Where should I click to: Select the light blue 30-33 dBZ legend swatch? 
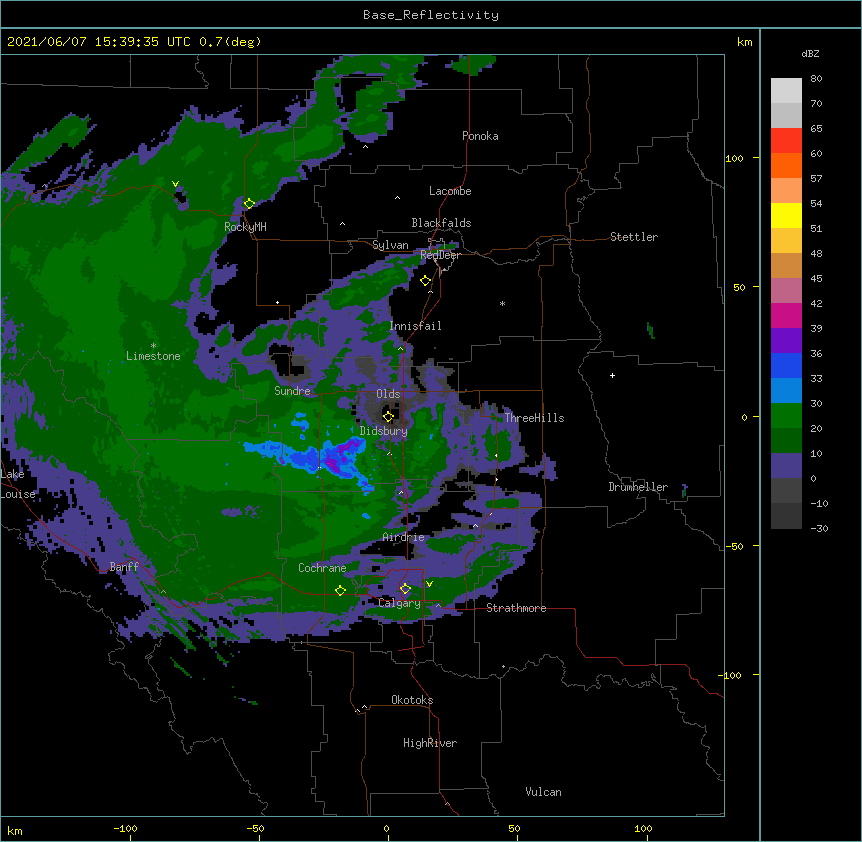point(786,391)
